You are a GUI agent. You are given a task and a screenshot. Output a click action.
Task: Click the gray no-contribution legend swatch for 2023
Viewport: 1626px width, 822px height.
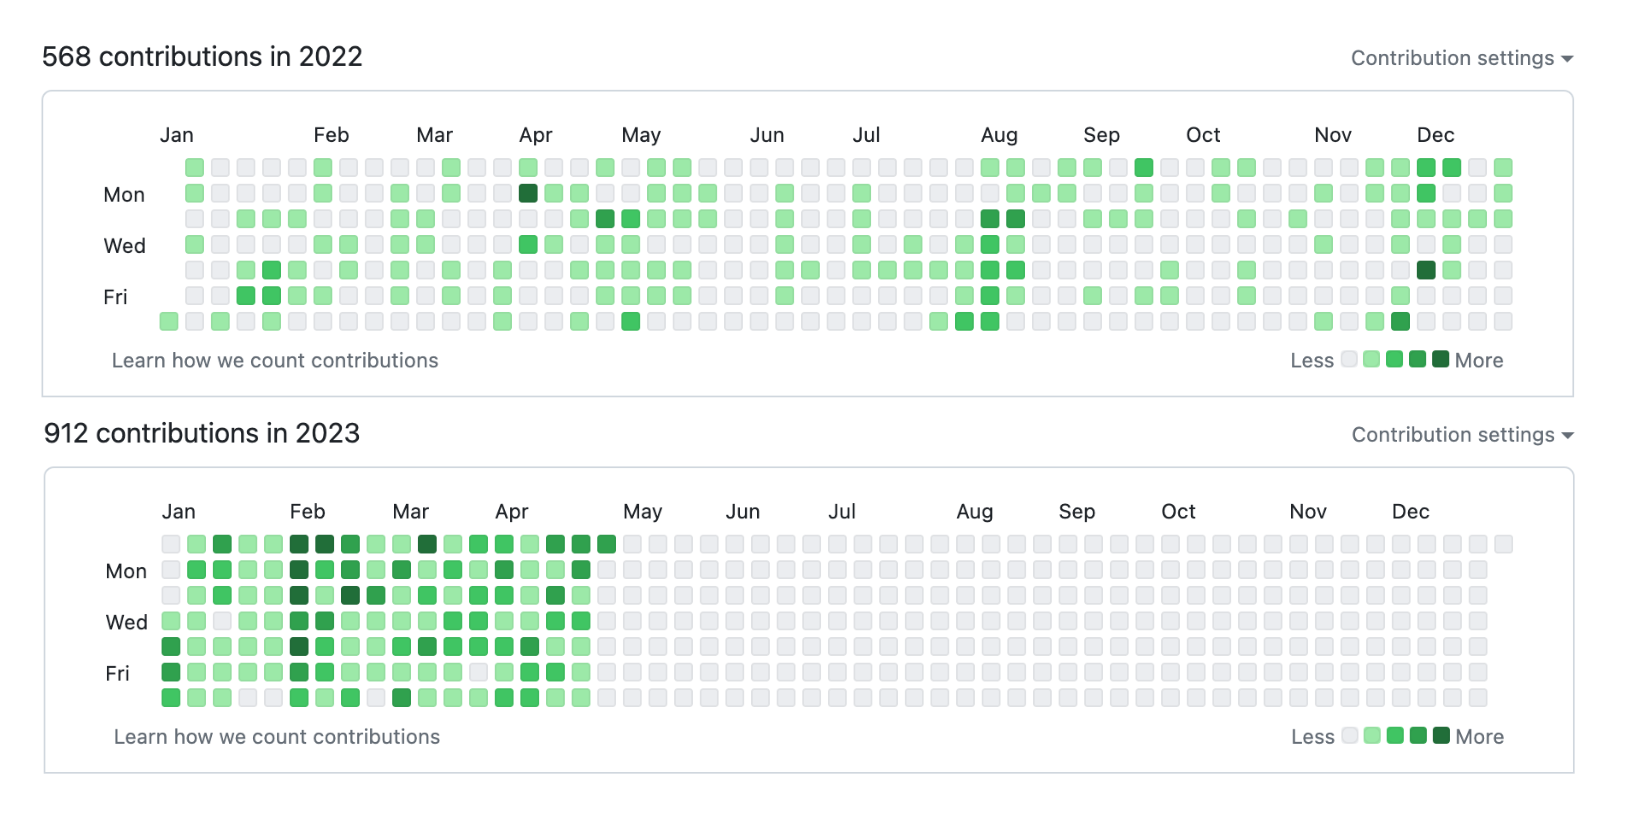pos(1350,736)
